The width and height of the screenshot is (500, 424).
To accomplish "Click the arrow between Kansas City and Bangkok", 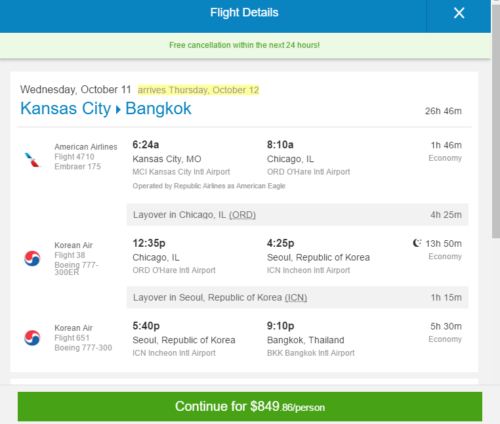I will (118, 109).
